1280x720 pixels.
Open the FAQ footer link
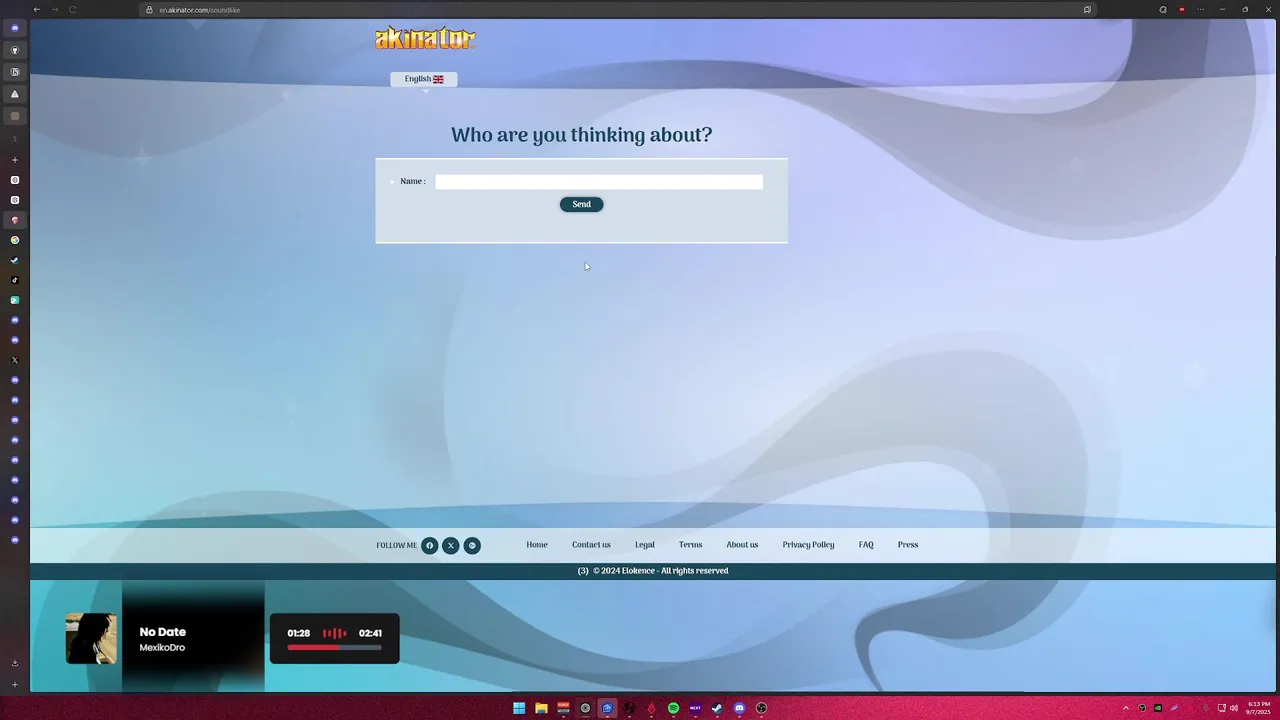[866, 545]
